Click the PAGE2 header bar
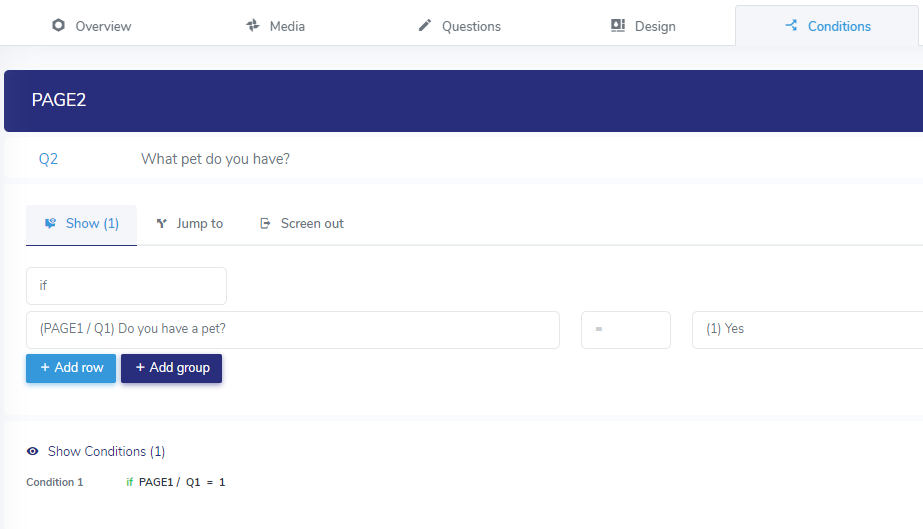This screenshot has height=529, width=923. click(463, 101)
